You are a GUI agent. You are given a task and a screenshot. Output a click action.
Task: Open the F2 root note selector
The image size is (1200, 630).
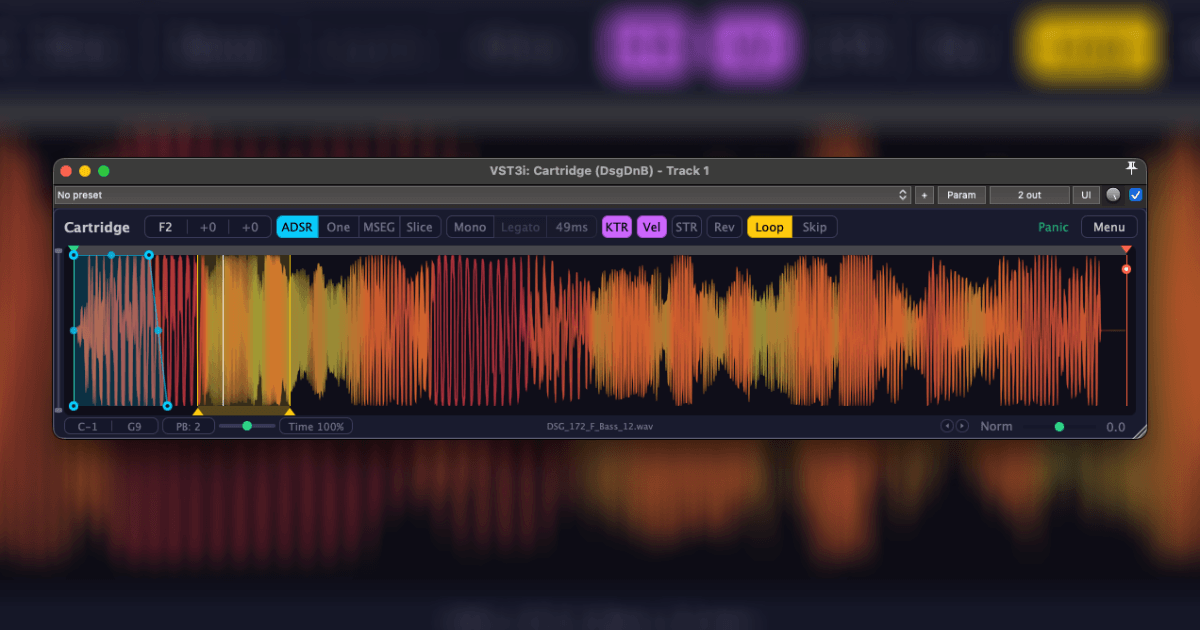(166, 227)
